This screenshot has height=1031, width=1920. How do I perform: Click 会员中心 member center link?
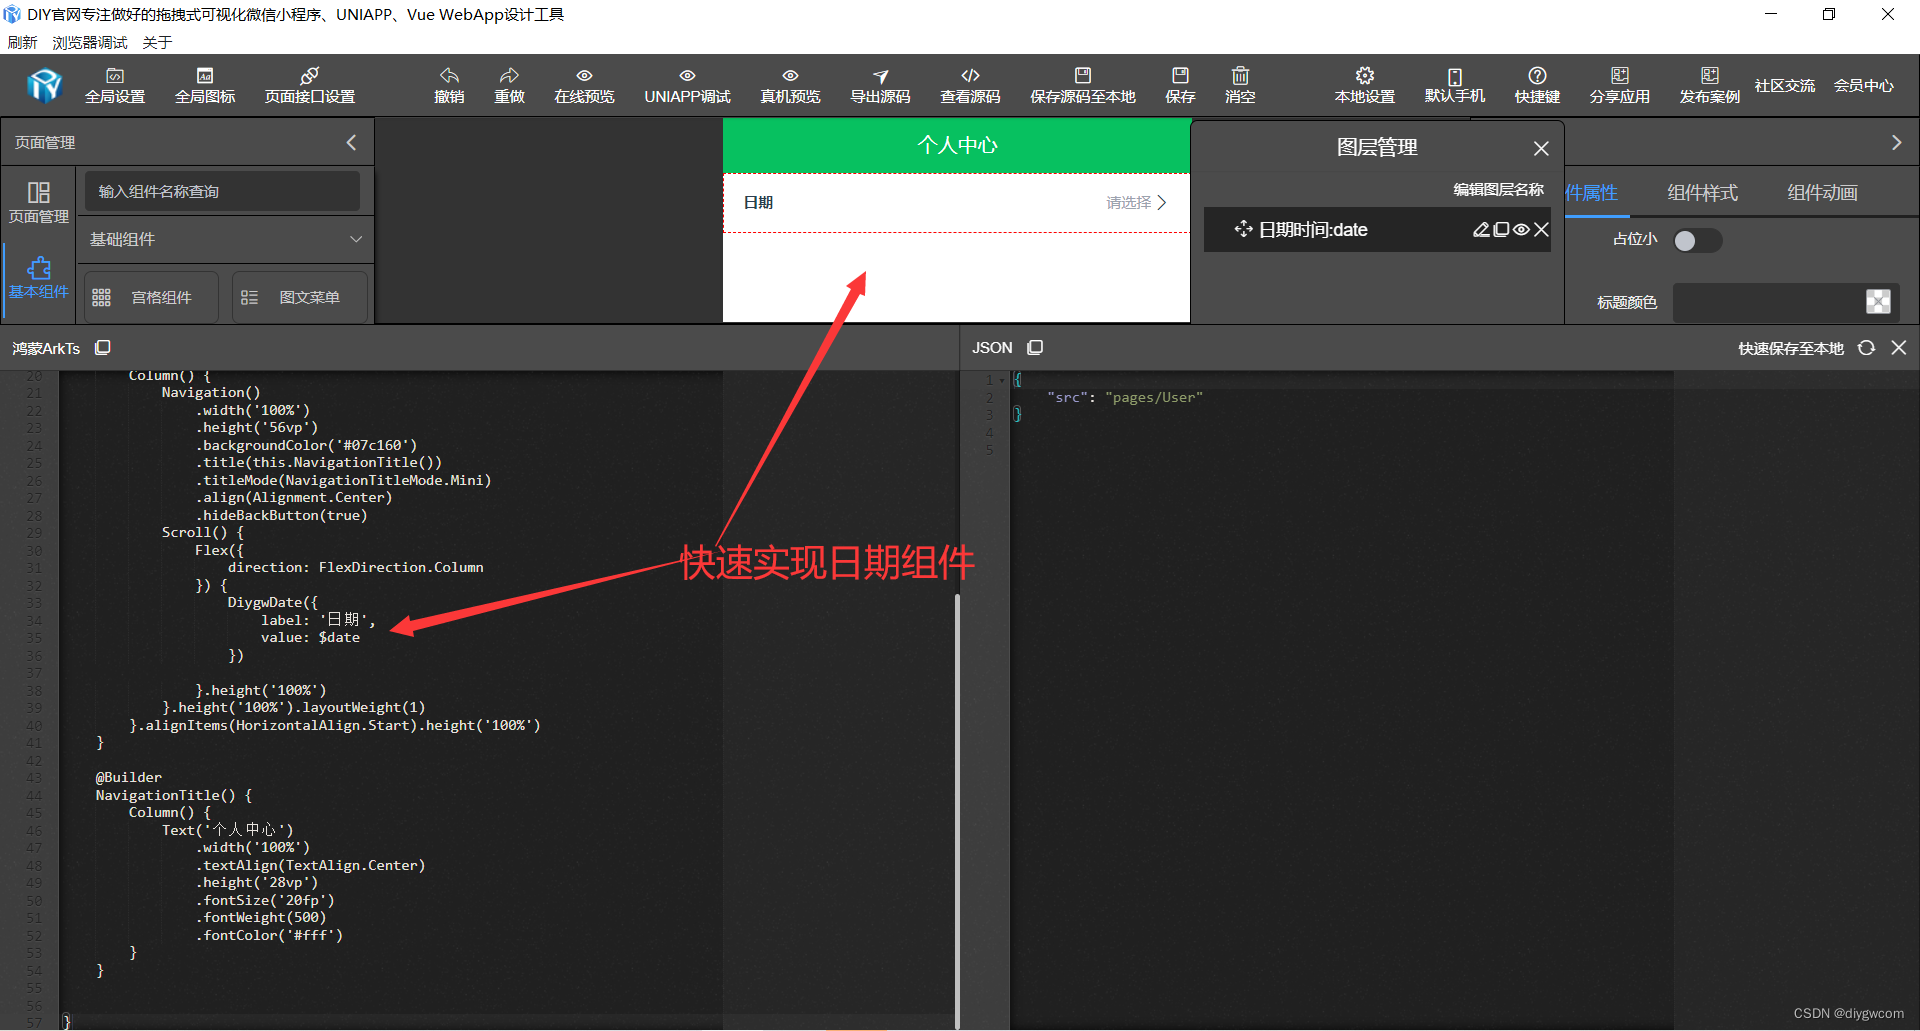click(x=1863, y=86)
